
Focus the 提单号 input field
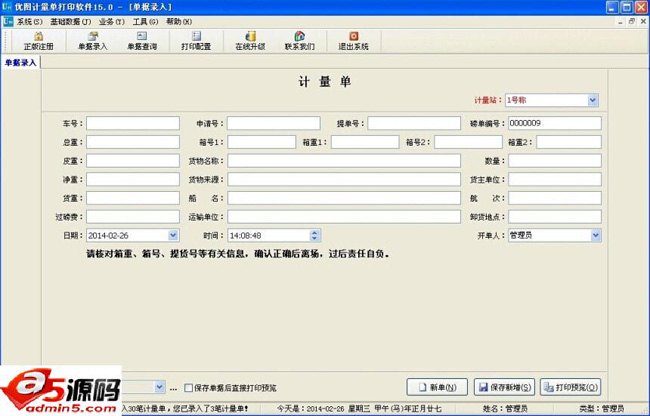point(414,123)
